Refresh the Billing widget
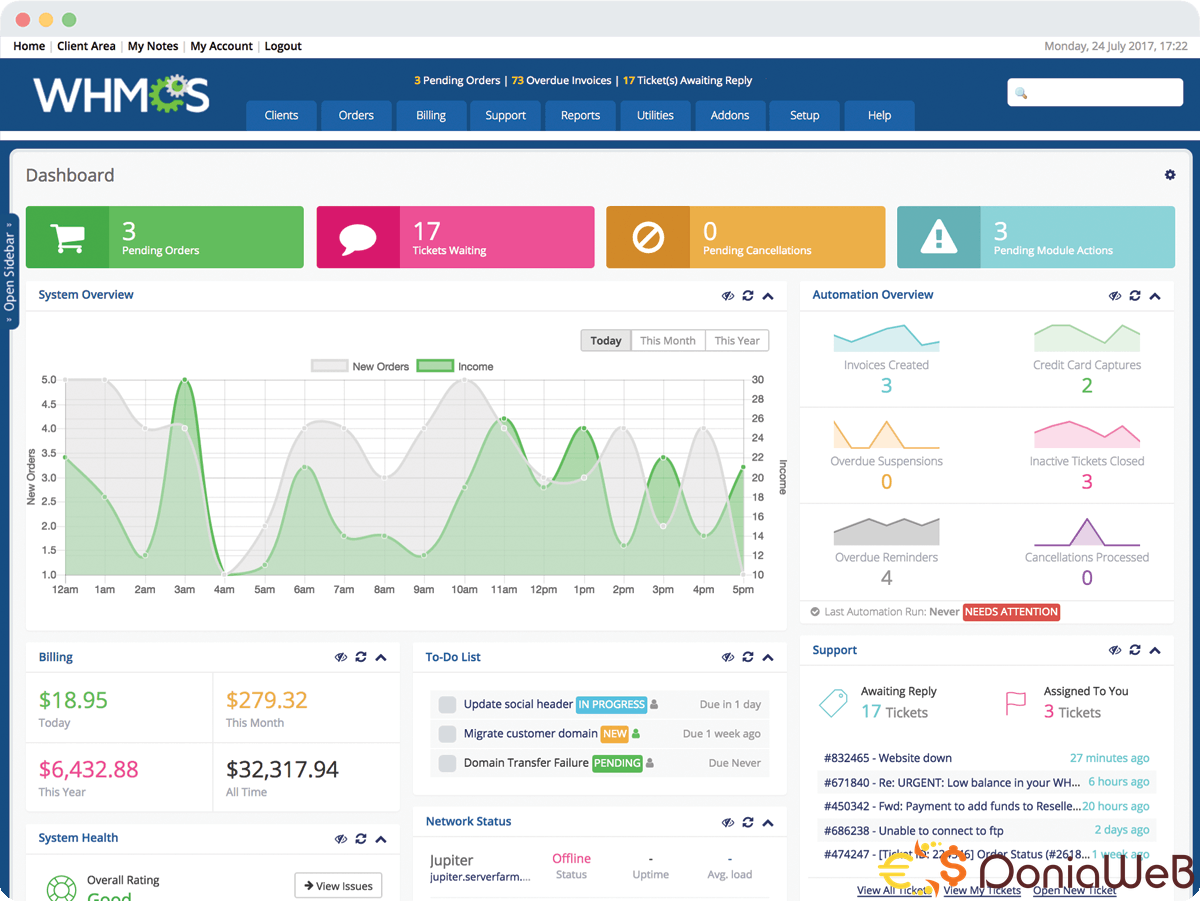Viewport: 1200px width, 901px height. click(361, 658)
